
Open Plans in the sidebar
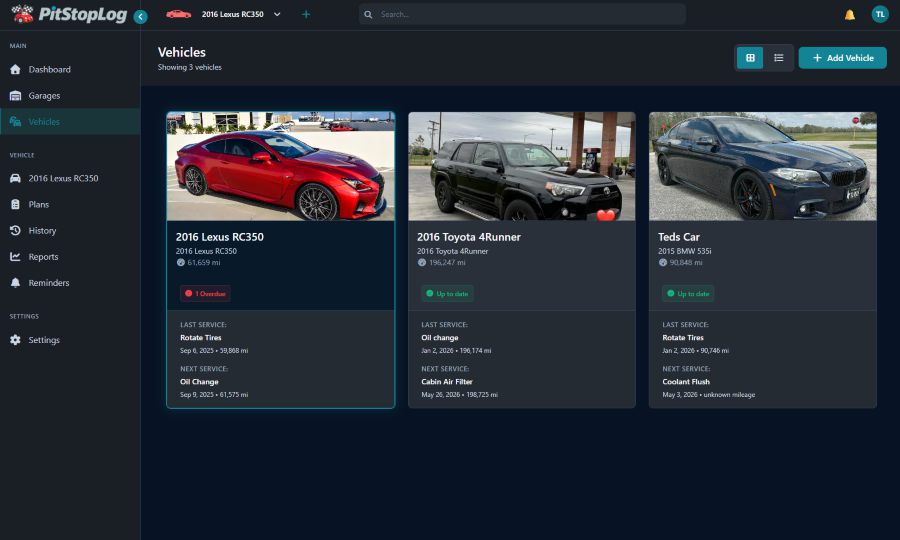70,204
